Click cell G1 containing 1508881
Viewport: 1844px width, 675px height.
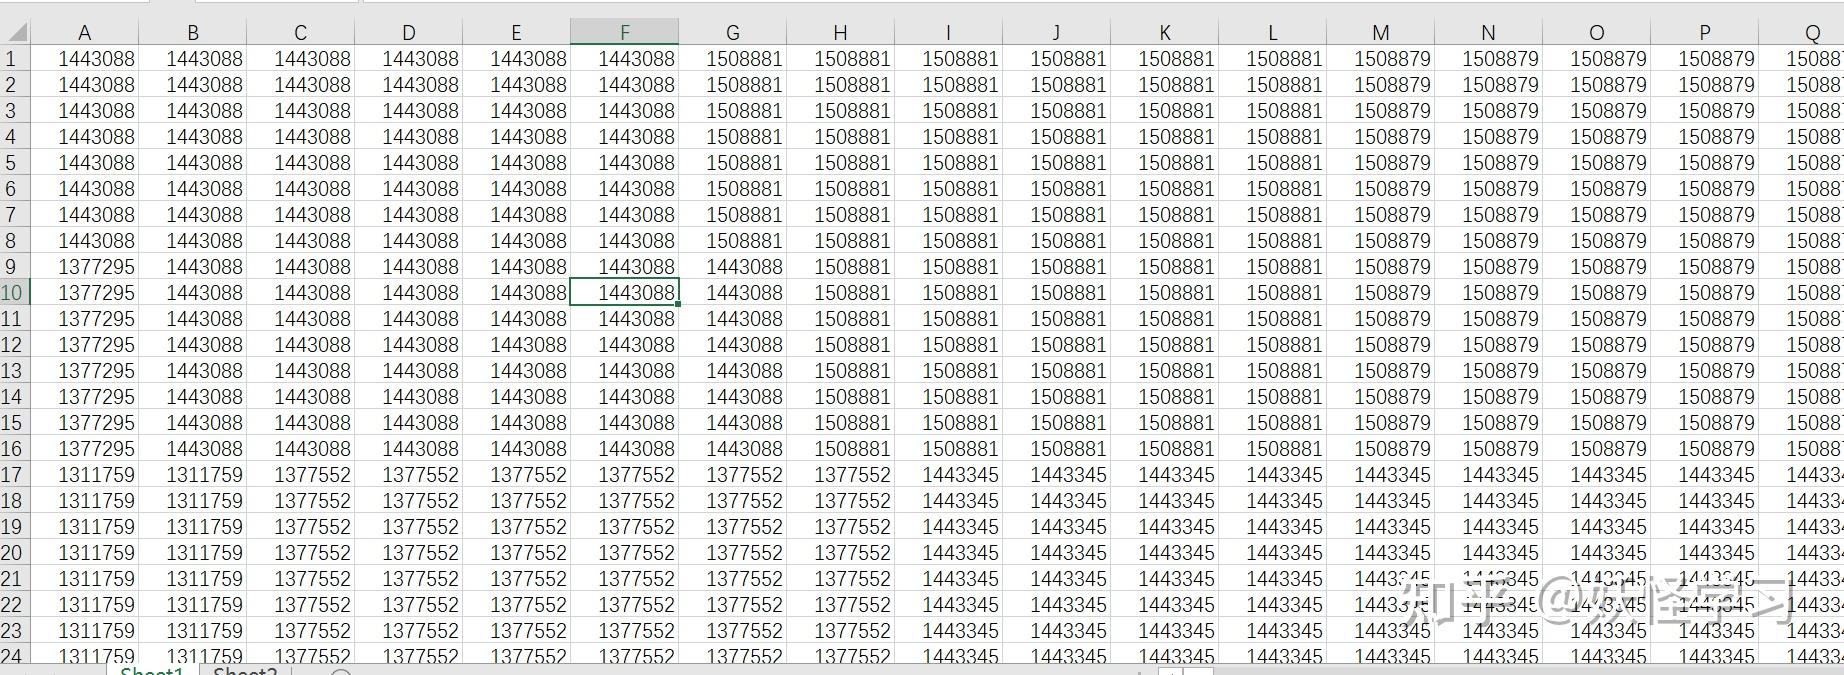click(x=732, y=59)
